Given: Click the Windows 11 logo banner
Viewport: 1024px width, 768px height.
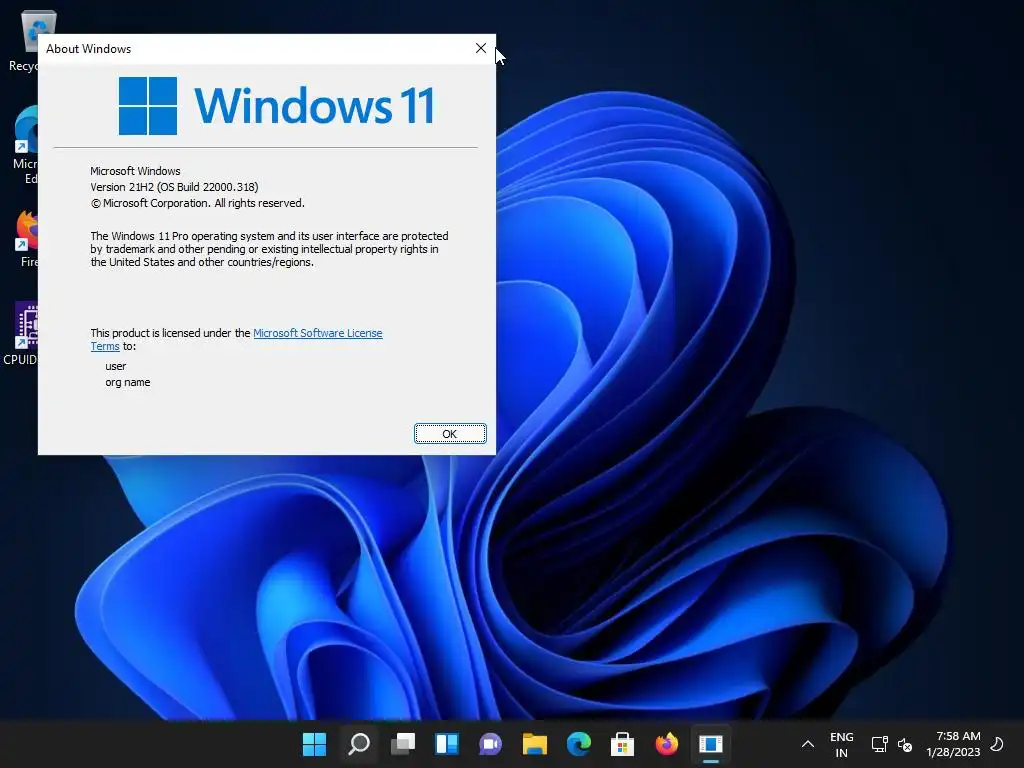Looking at the screenshot, I should pos(276,105).
